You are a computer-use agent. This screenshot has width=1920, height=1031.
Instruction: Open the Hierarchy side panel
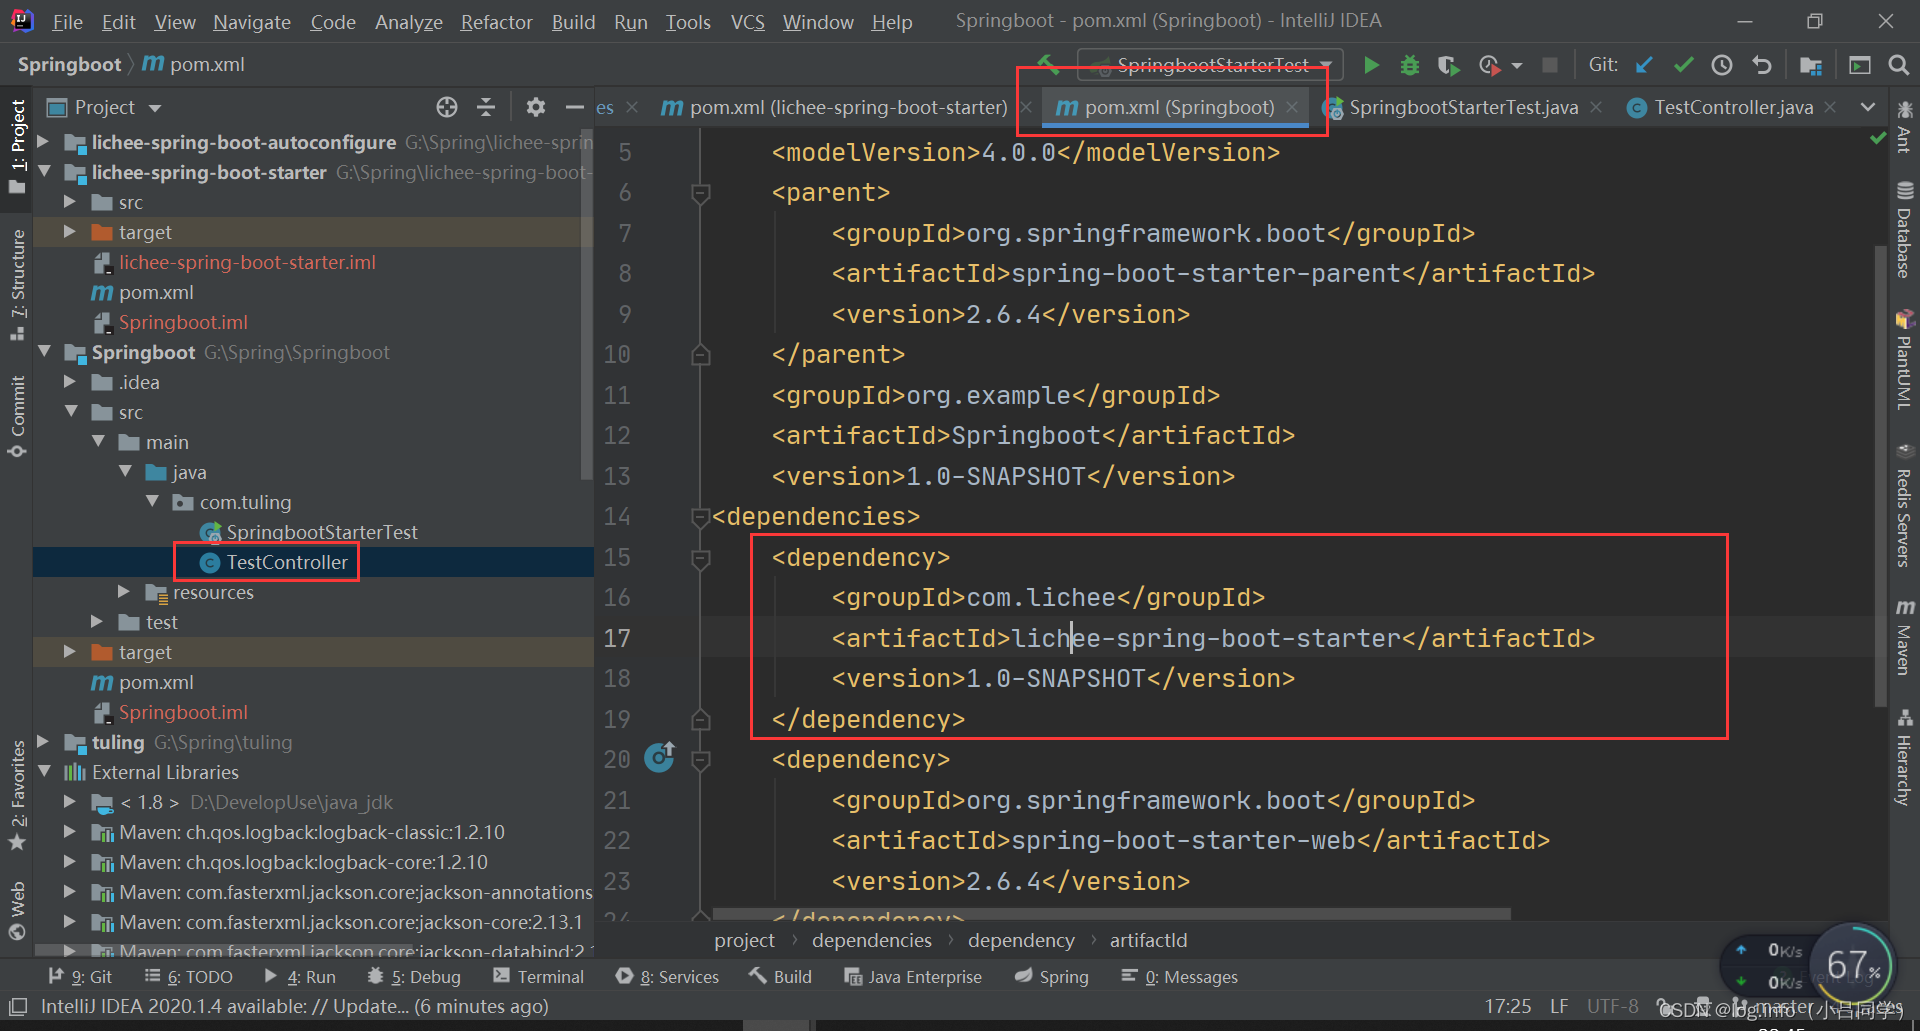pos(1904,757)
